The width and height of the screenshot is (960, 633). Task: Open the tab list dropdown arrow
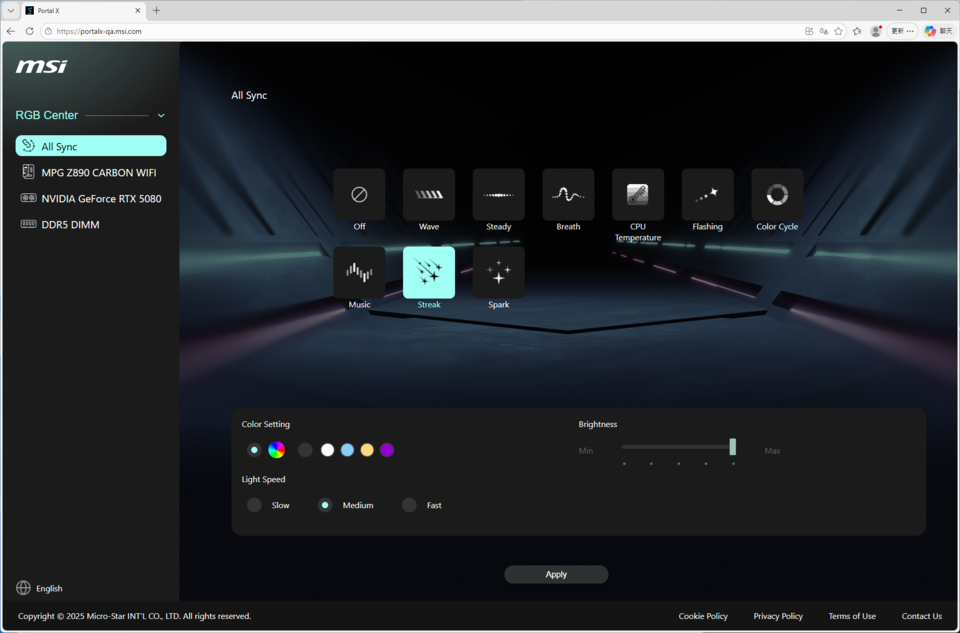click(x=10, y=10)
